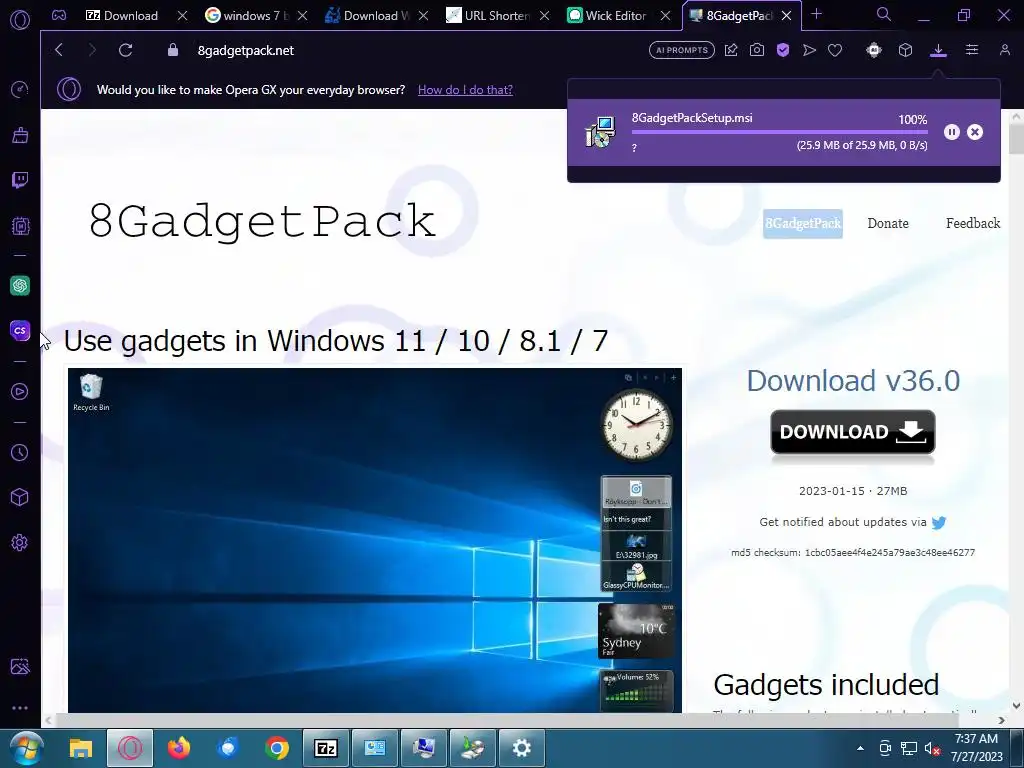The image size is (1024, 768).
Task: Open the Donate page link
Action: point(888,223)
